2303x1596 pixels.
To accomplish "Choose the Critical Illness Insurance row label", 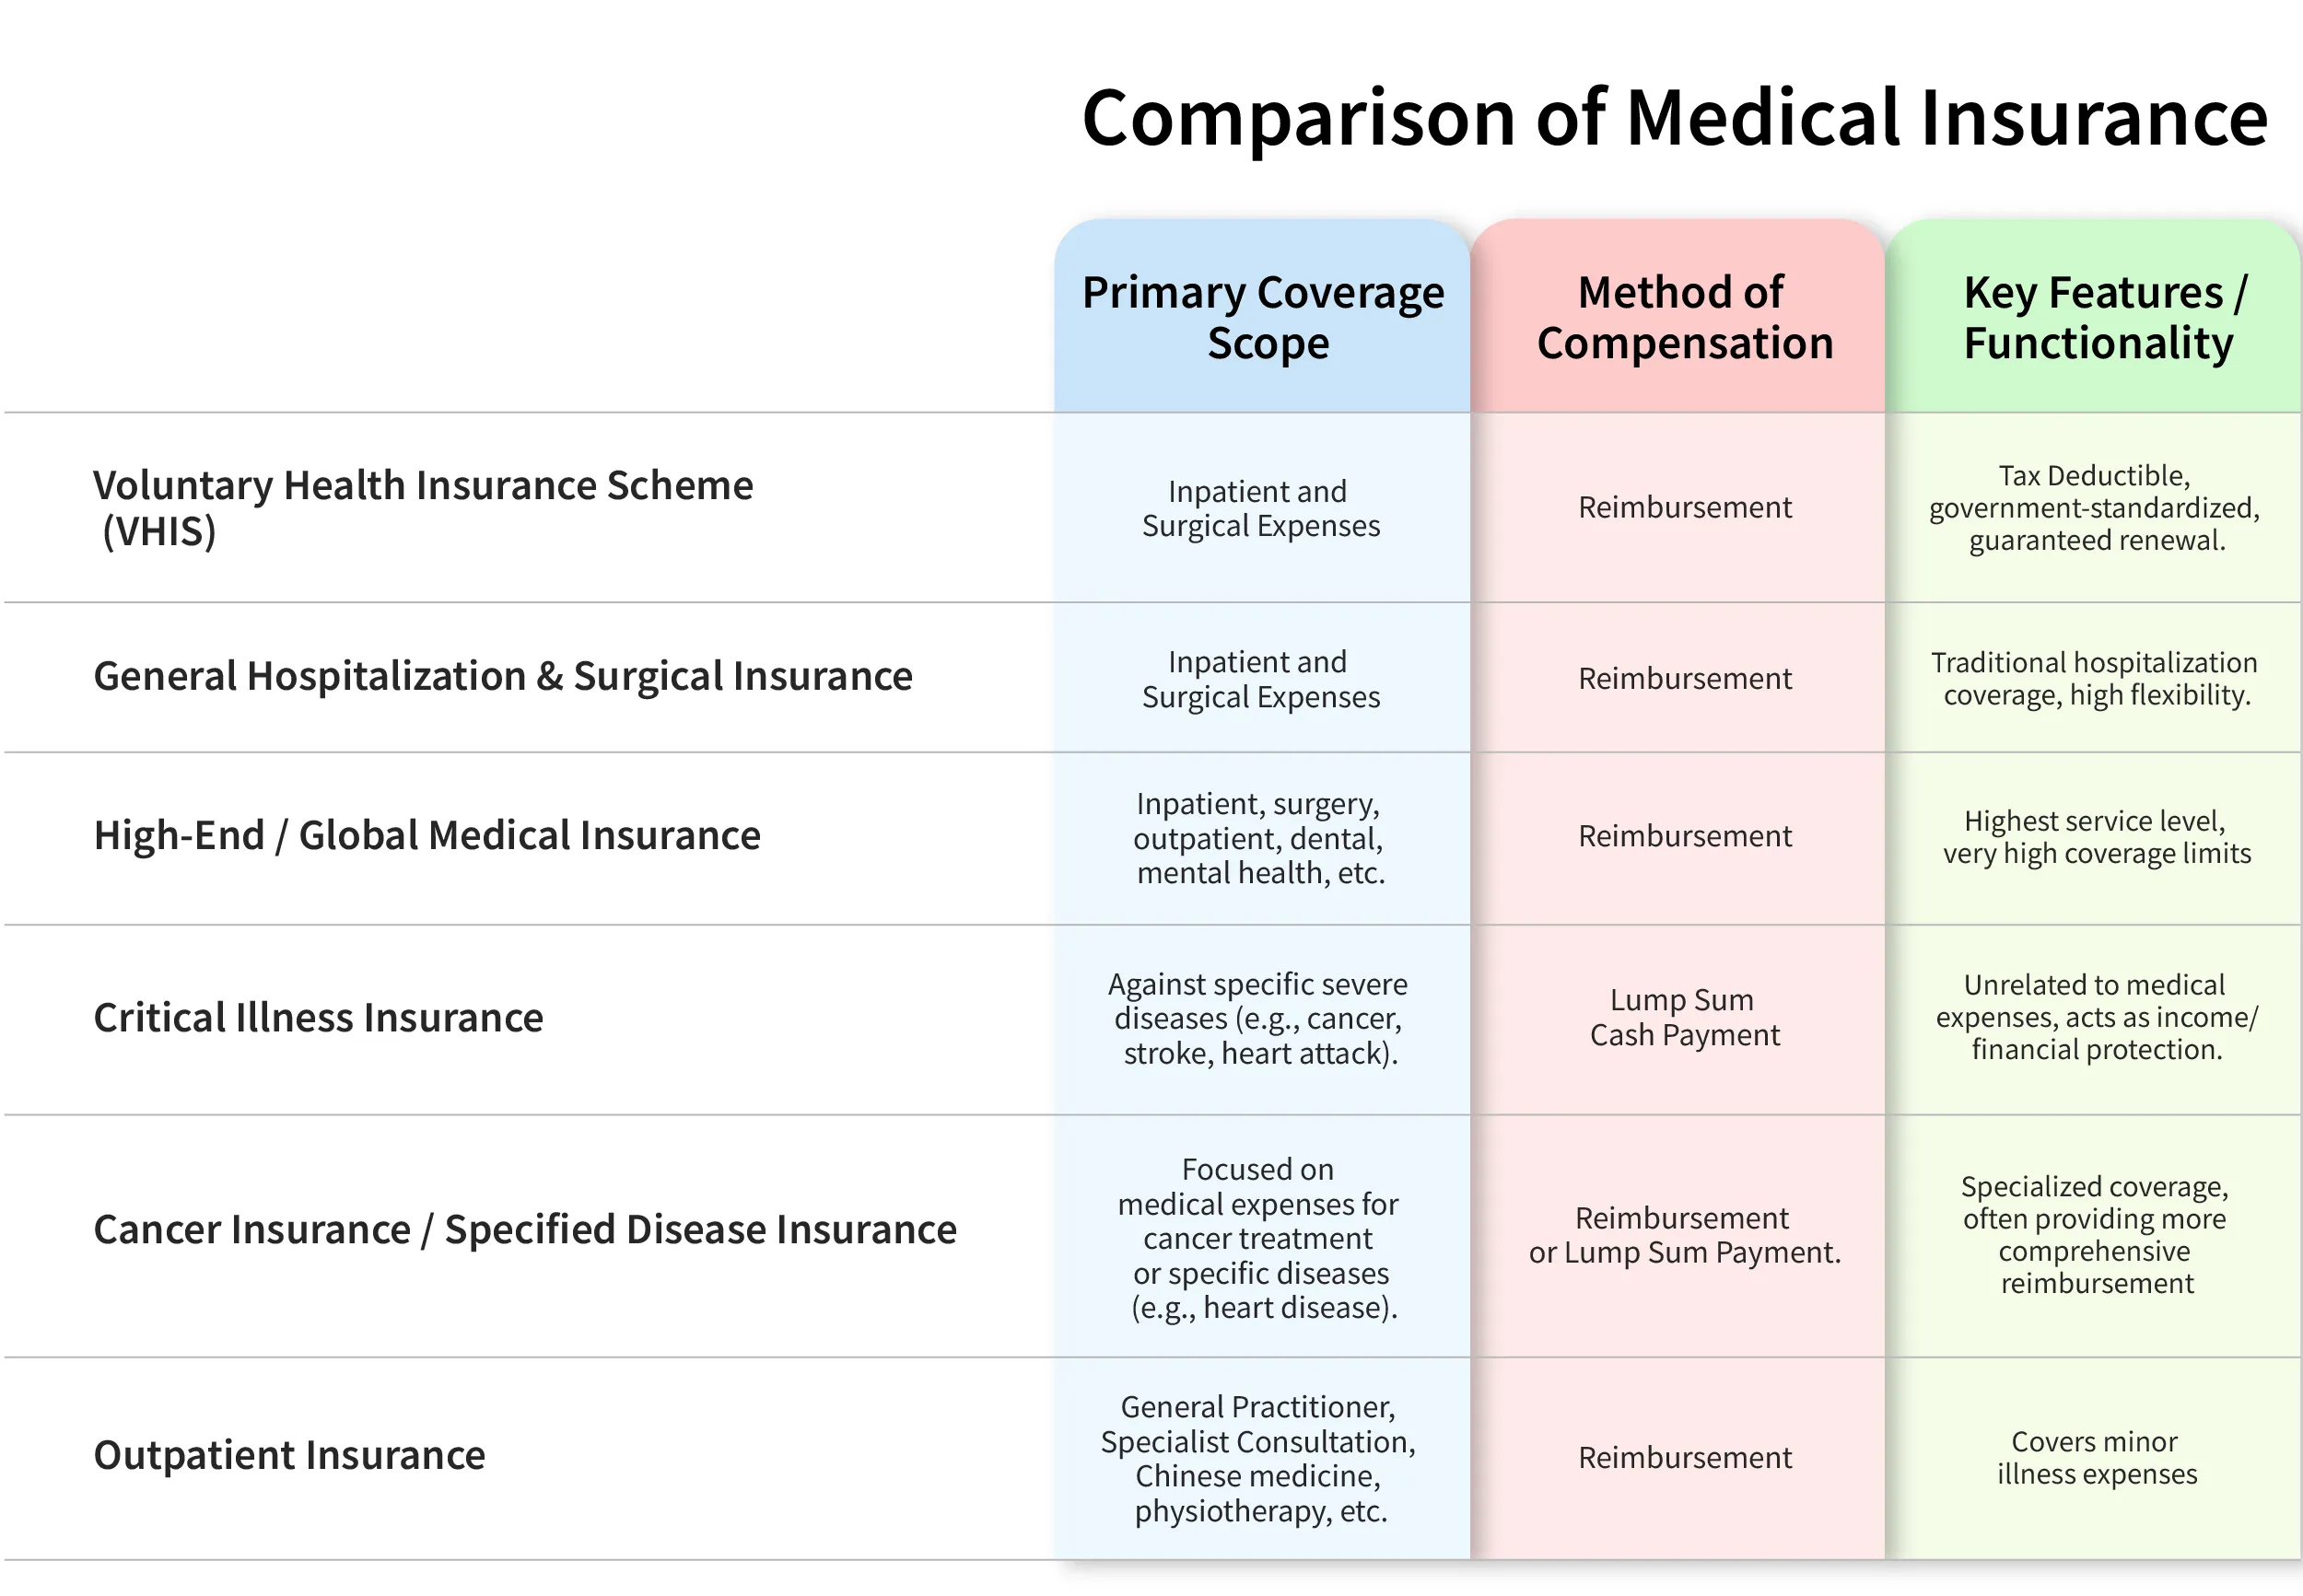I will 318,1017.
